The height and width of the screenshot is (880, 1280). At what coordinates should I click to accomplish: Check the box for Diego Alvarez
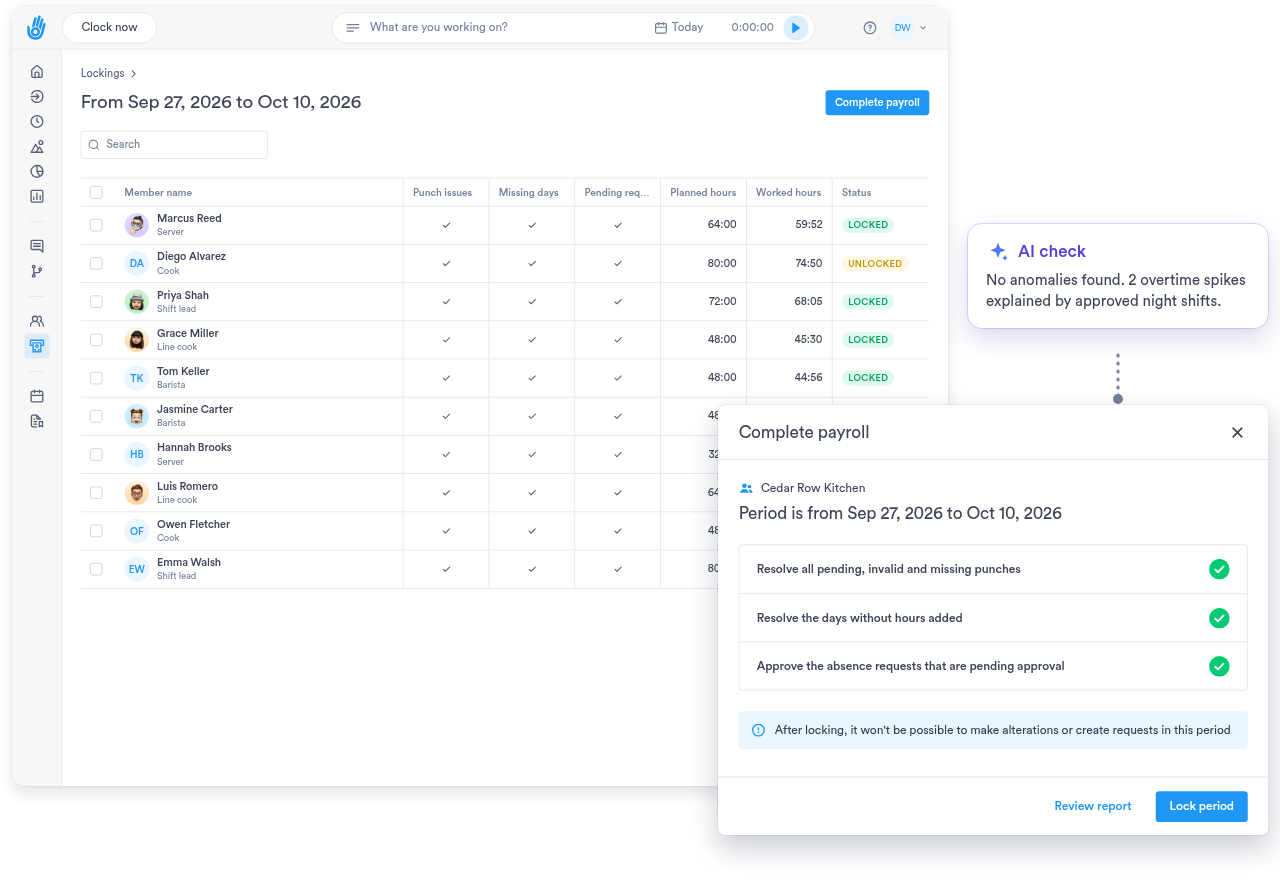pos(96,263)
